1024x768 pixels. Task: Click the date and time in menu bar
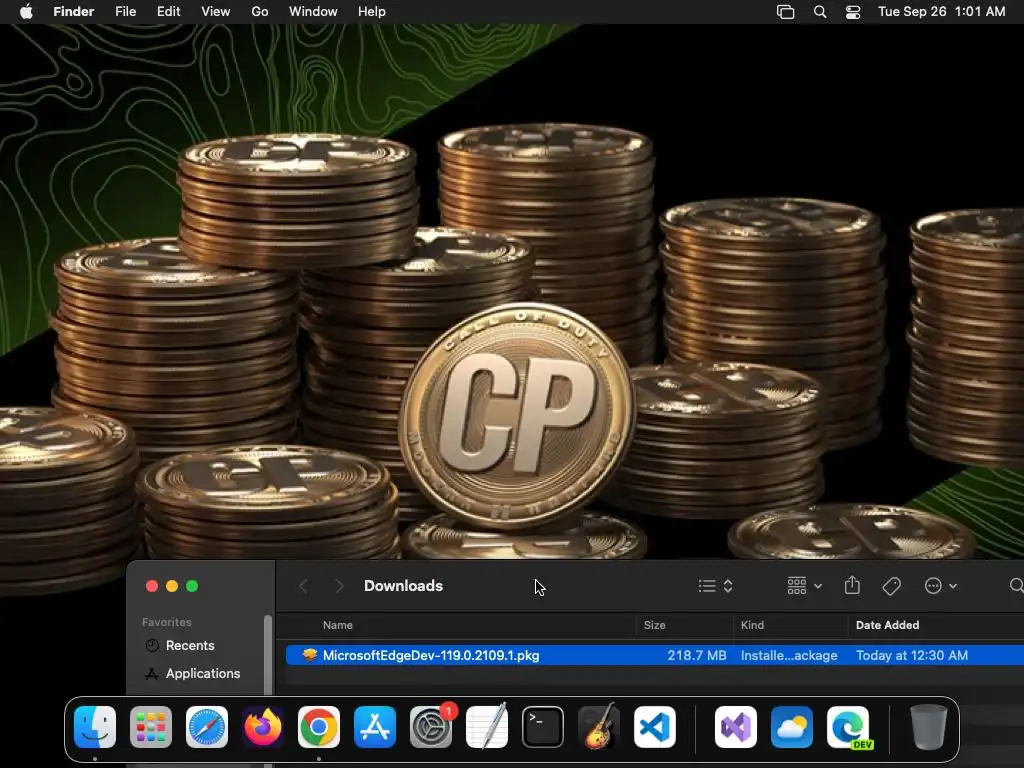941,12
